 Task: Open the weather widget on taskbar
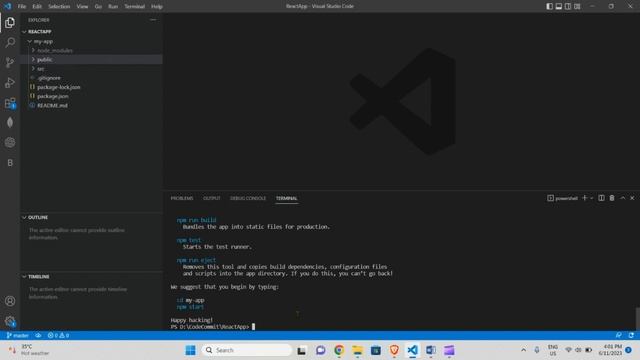click(x=29, y=350)
